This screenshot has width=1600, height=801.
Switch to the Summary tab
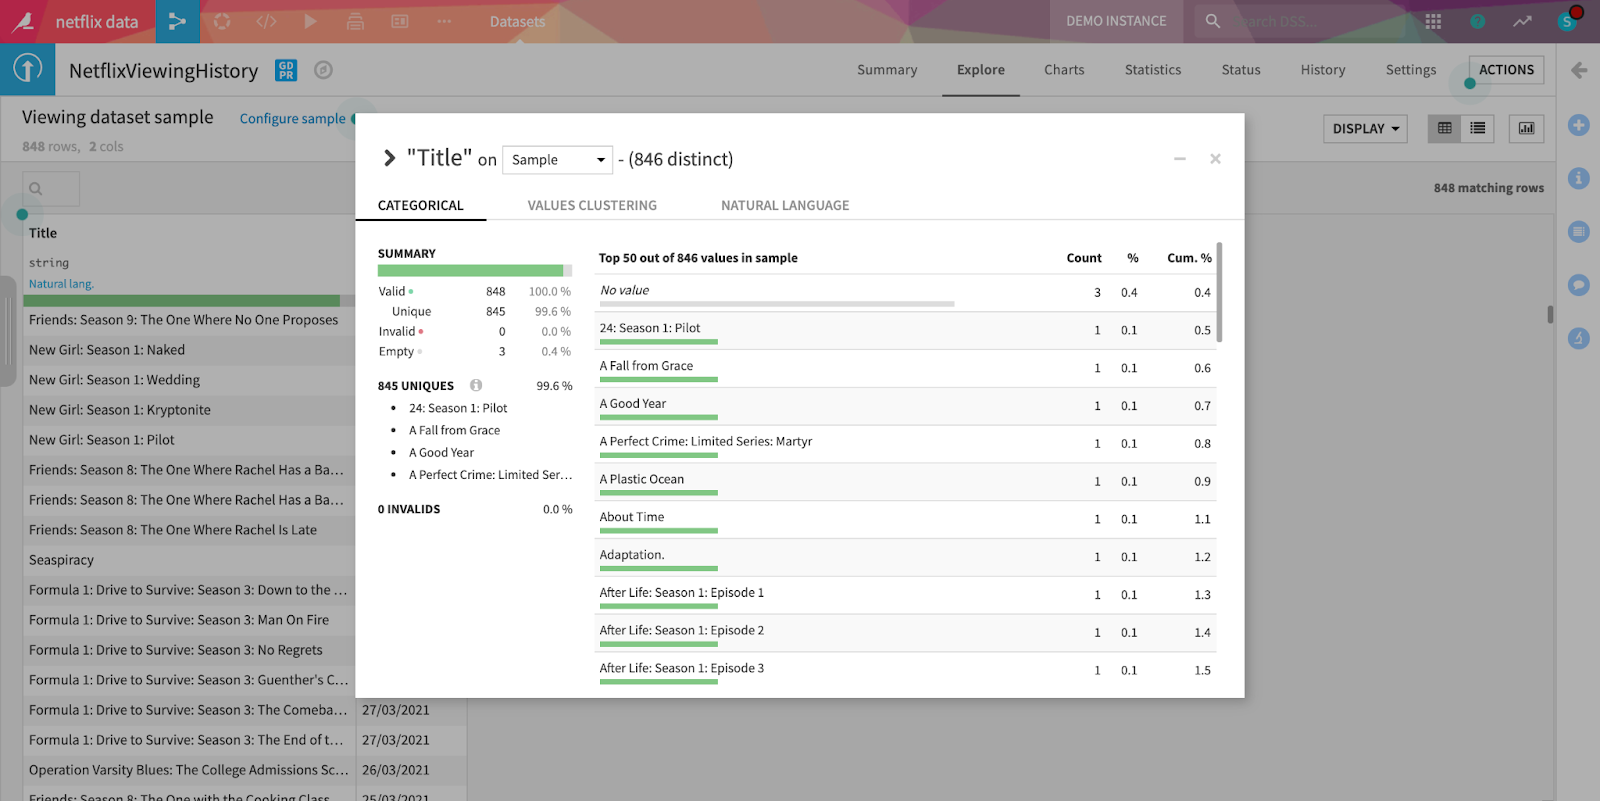click(887, 70)
